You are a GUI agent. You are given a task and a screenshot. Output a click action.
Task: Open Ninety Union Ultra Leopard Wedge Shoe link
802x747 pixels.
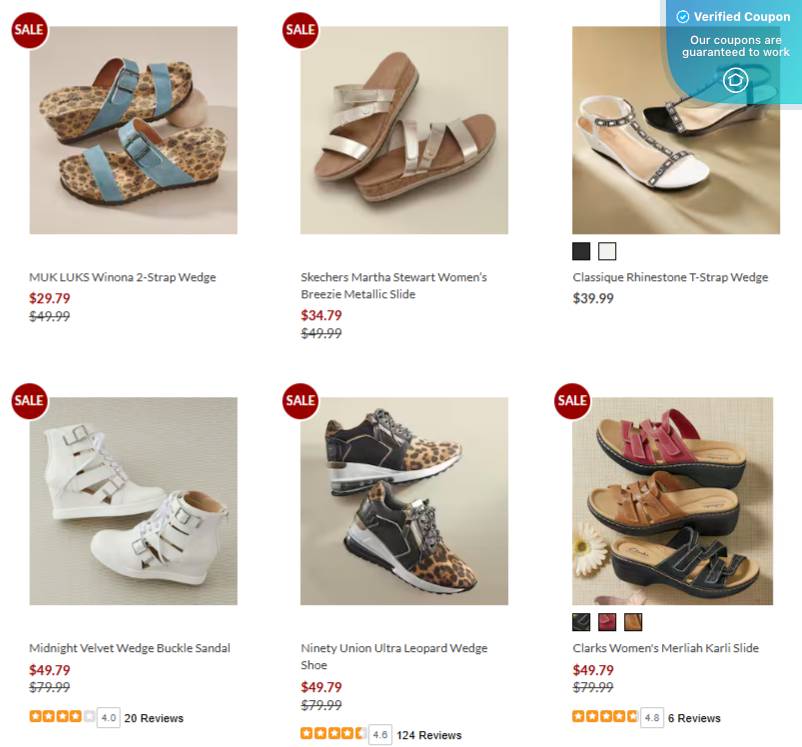[393, 656]
